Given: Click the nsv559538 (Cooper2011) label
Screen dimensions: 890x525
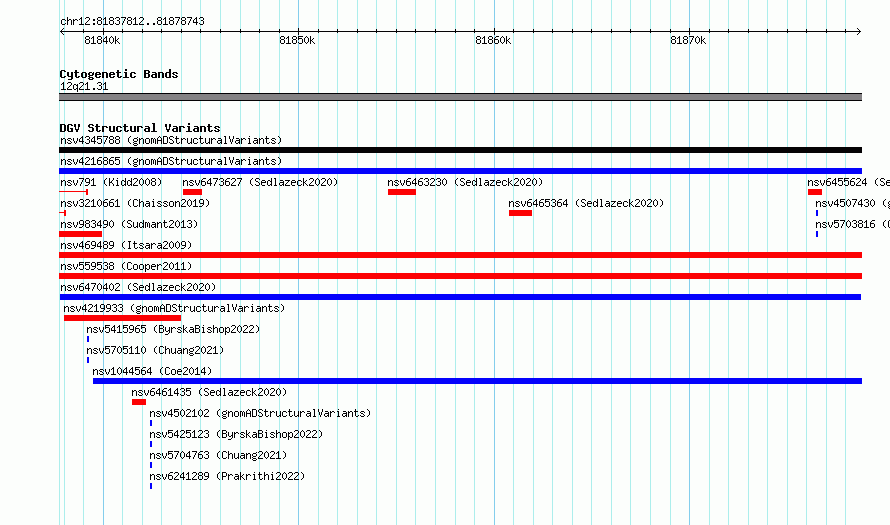Looking at the screenshot, I should [126, 266].
